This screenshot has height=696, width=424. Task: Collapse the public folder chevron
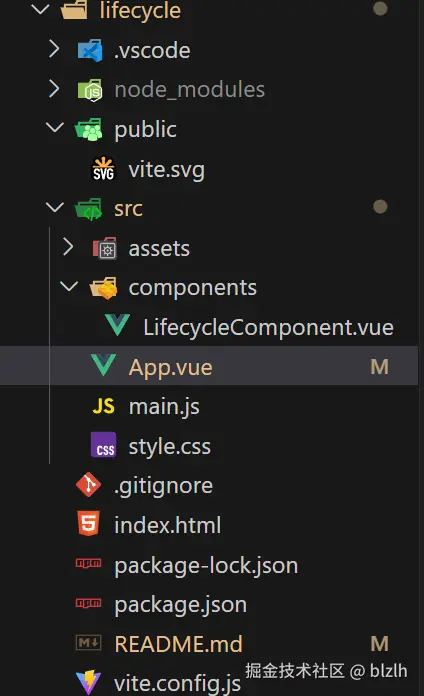[x=55, y=128]
